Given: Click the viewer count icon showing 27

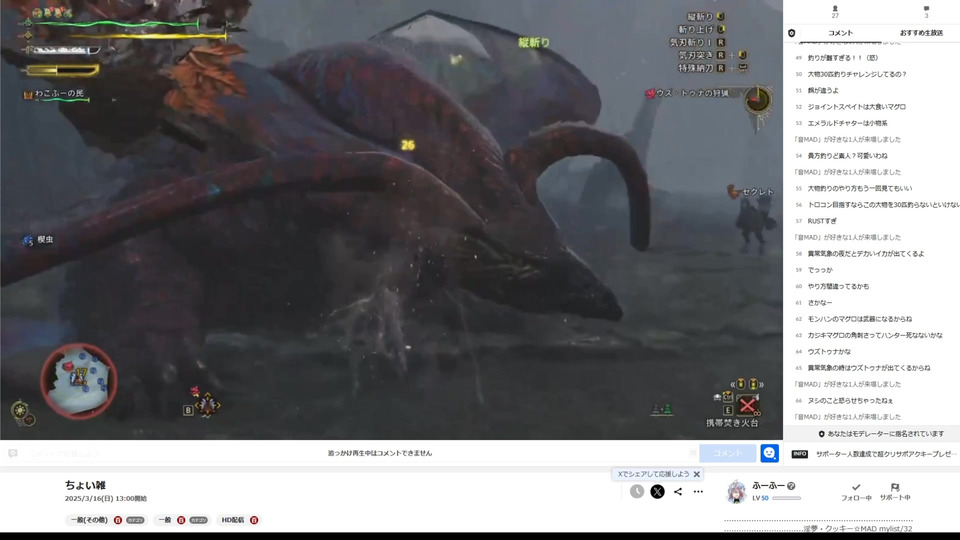Looking at the screenshot, I should point(835,11).
